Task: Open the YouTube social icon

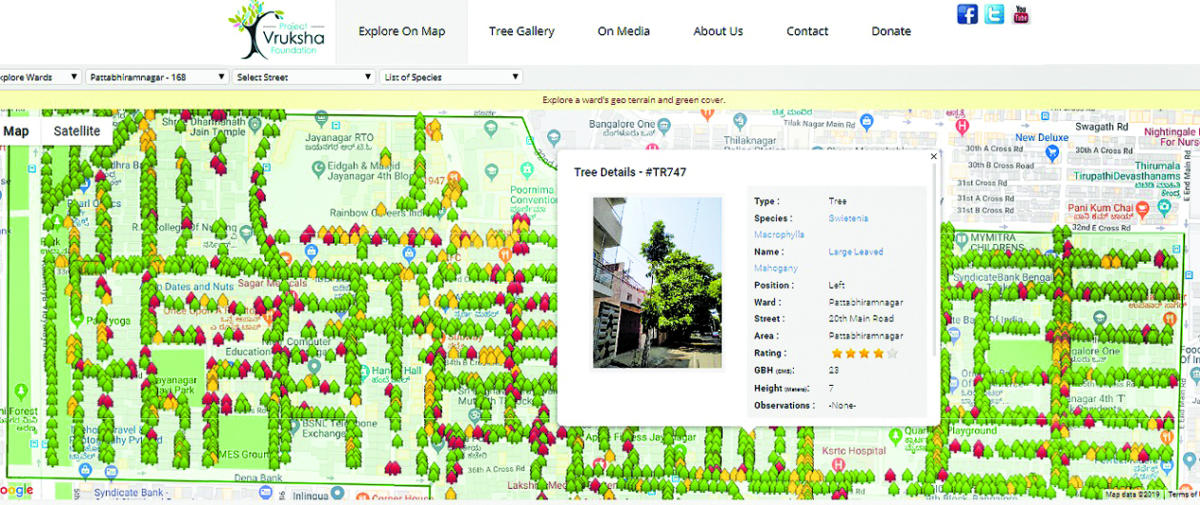Action: click(1020, 14)
